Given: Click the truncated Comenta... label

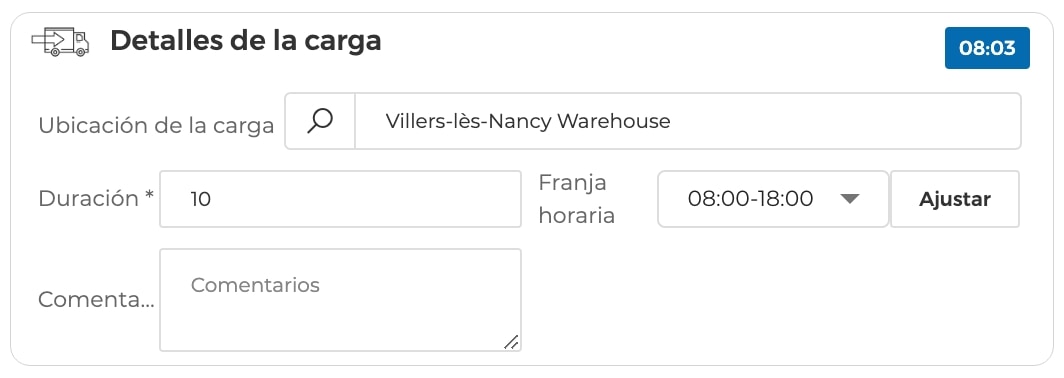Looking at the screenshot, I should coord(96,299).
